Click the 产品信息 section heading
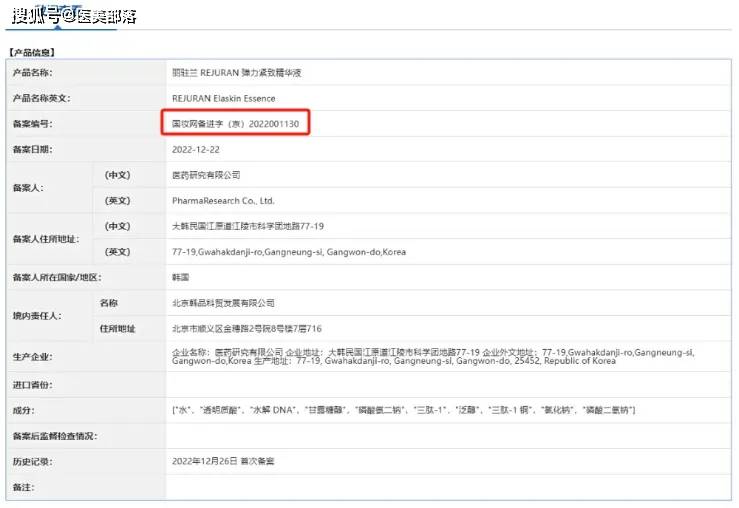The width and height of the screenshot is (739, 508). pyautogui.click(x=32, y=52)
